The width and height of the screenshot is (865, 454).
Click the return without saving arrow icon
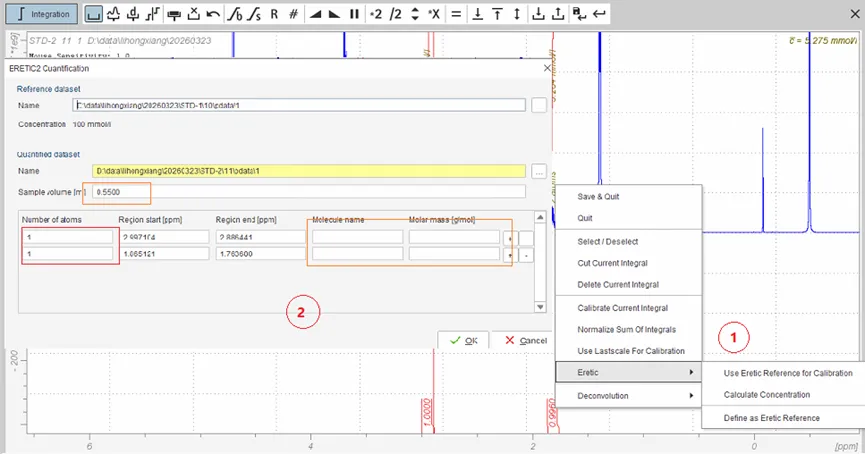tap(599, 14)
